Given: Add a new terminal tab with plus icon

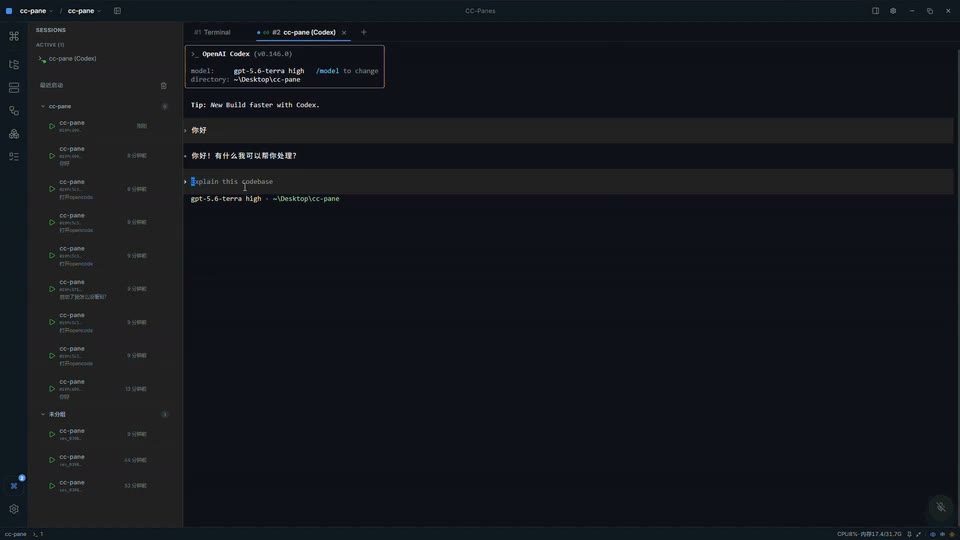Looking at the screenshot, I should pos(364,32).
